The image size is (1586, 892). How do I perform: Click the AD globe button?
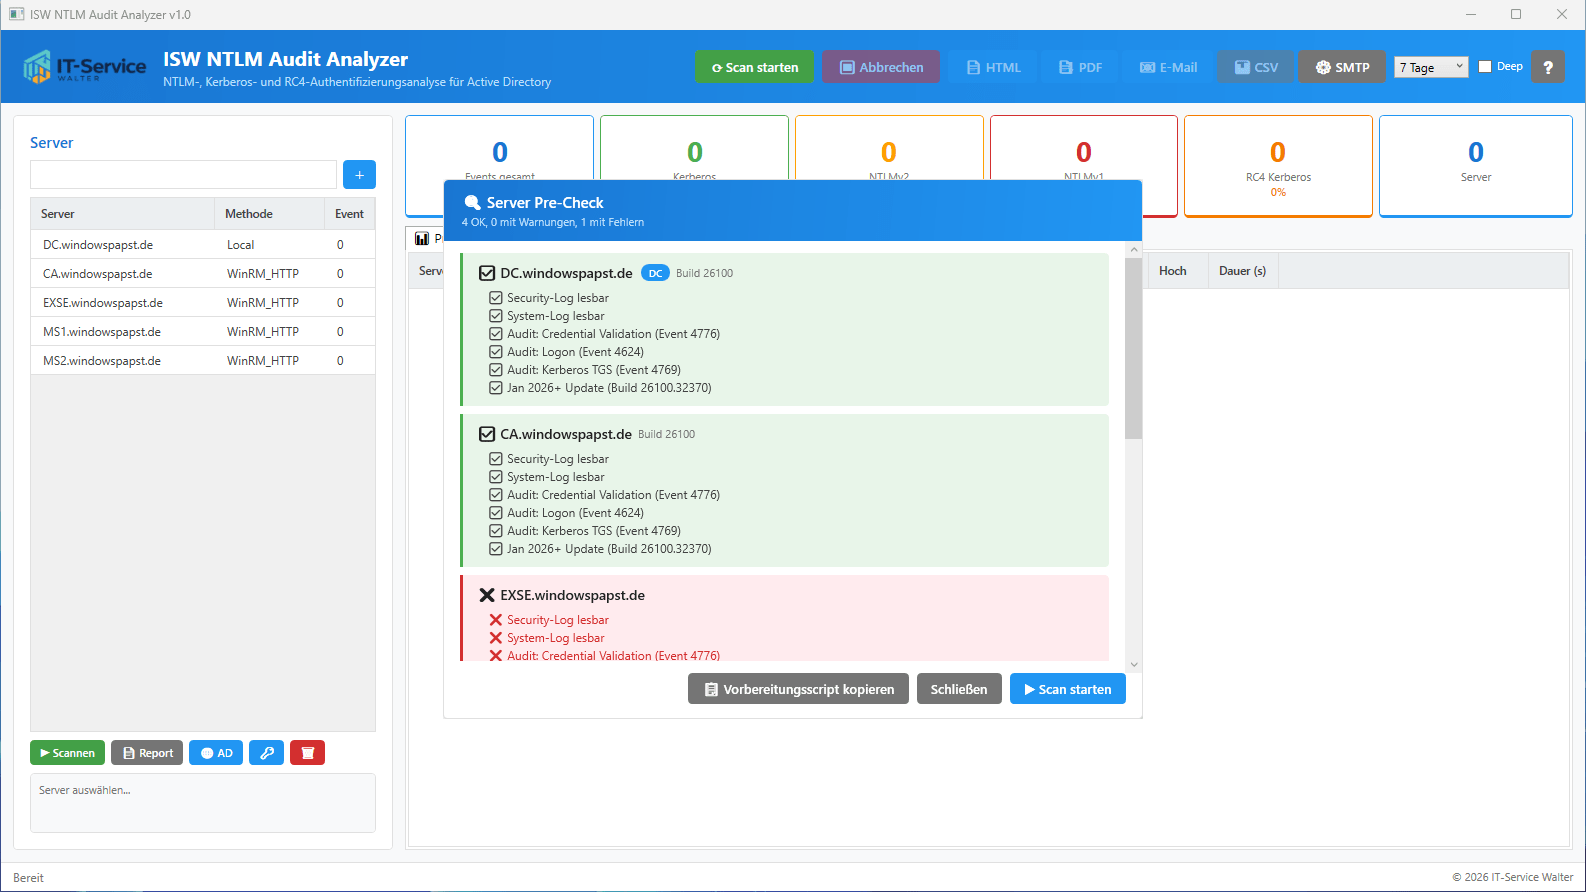[217, 753]
